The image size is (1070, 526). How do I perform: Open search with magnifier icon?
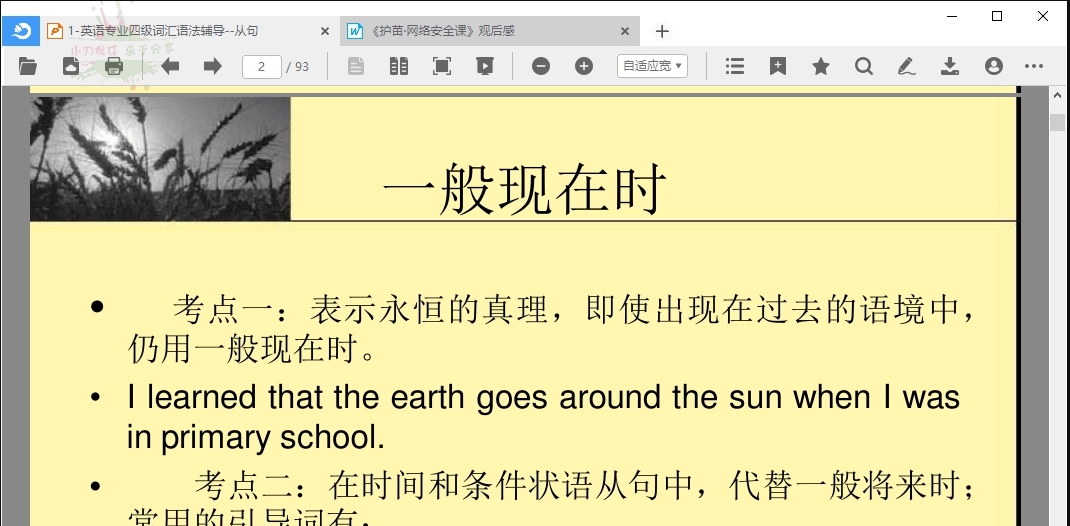tap(864, 66)
